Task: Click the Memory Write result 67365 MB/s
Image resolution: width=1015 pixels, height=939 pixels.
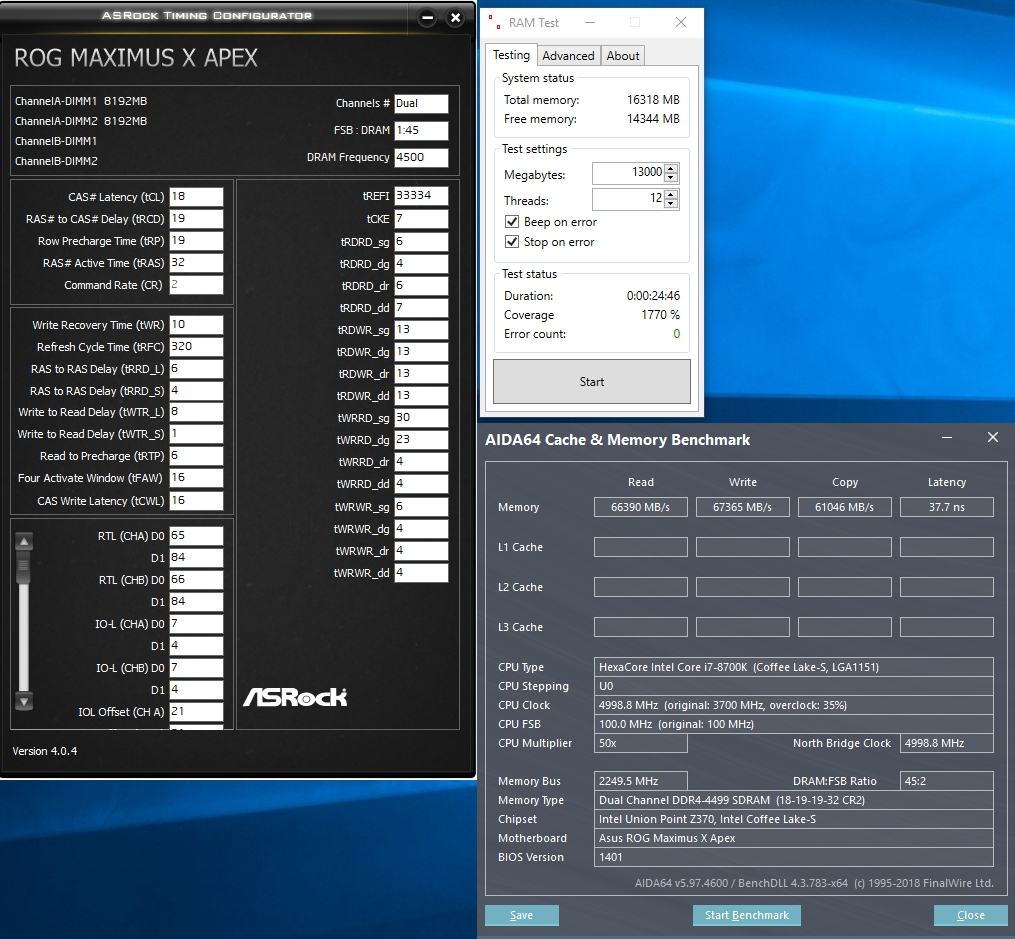Action: click(x=742, y=507)
